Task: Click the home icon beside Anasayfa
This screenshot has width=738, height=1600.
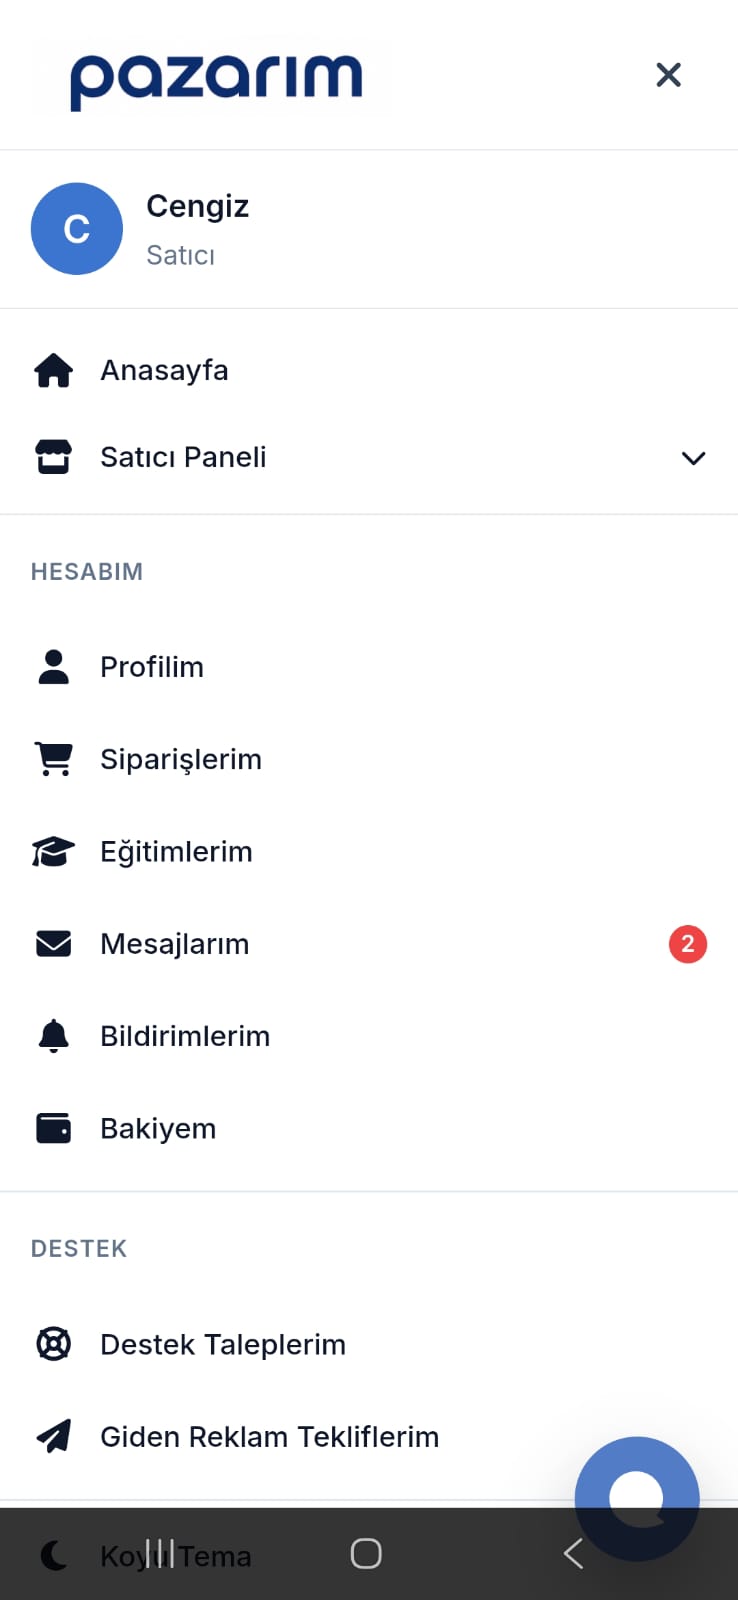Action: coord(54,370)
